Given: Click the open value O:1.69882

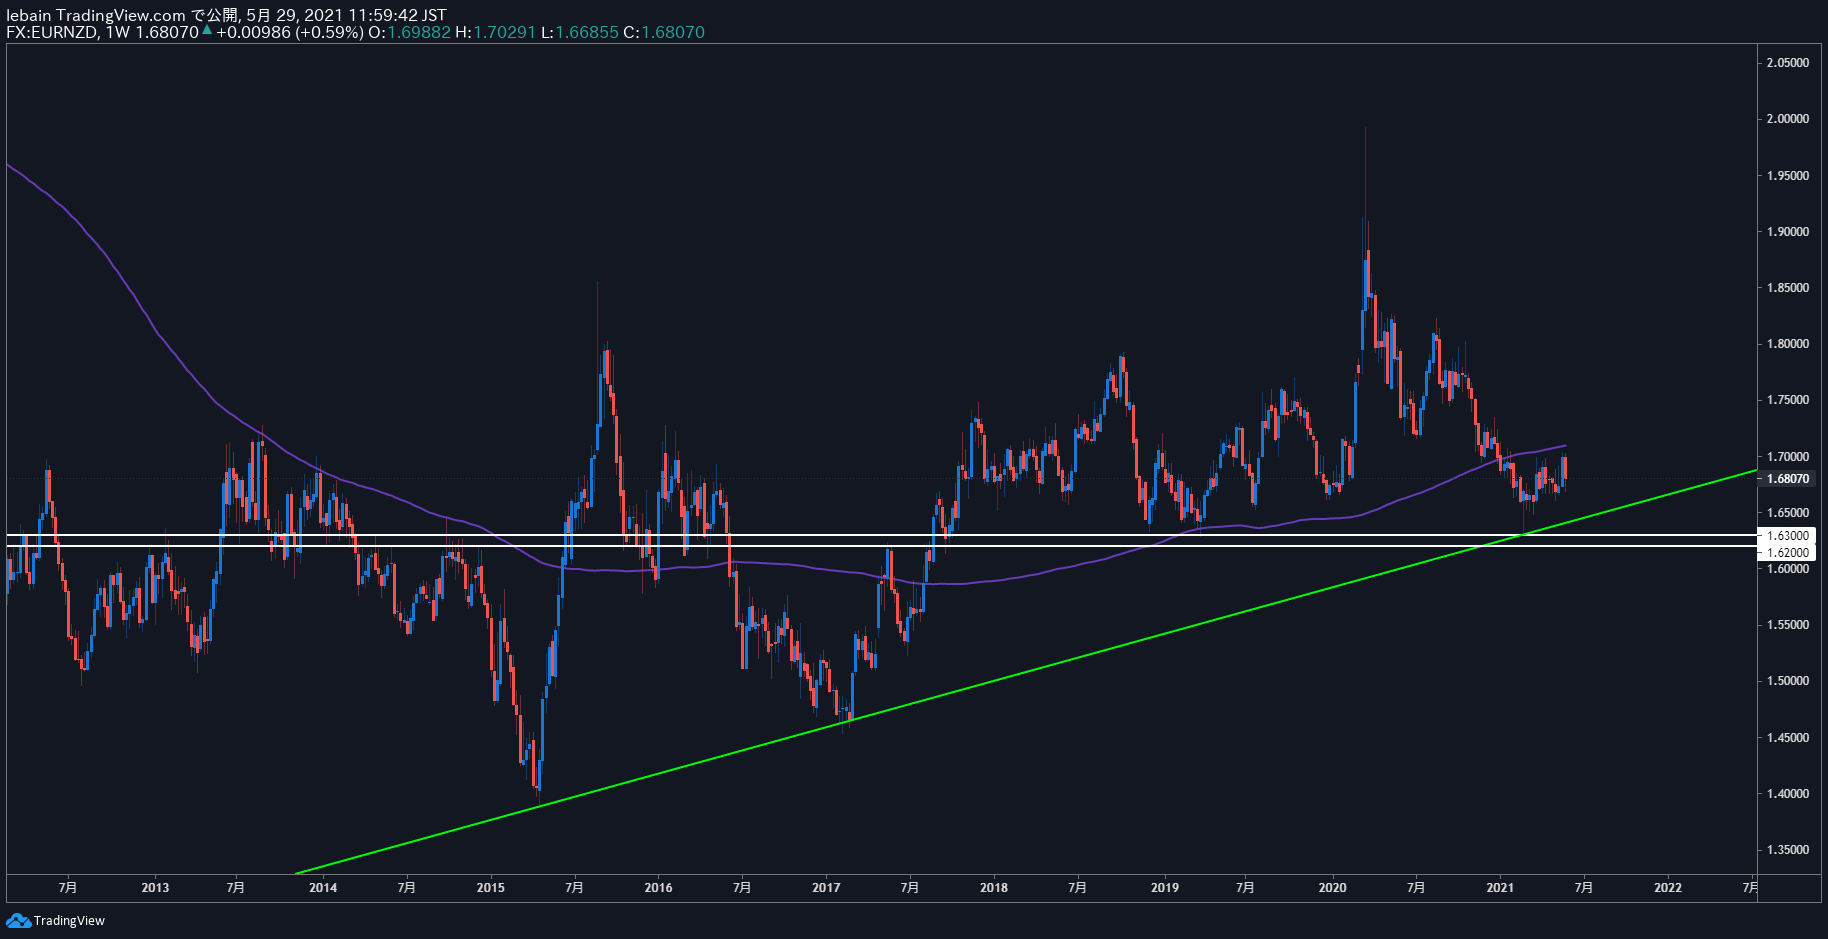Looking at the screenshot, I should 409,32.
